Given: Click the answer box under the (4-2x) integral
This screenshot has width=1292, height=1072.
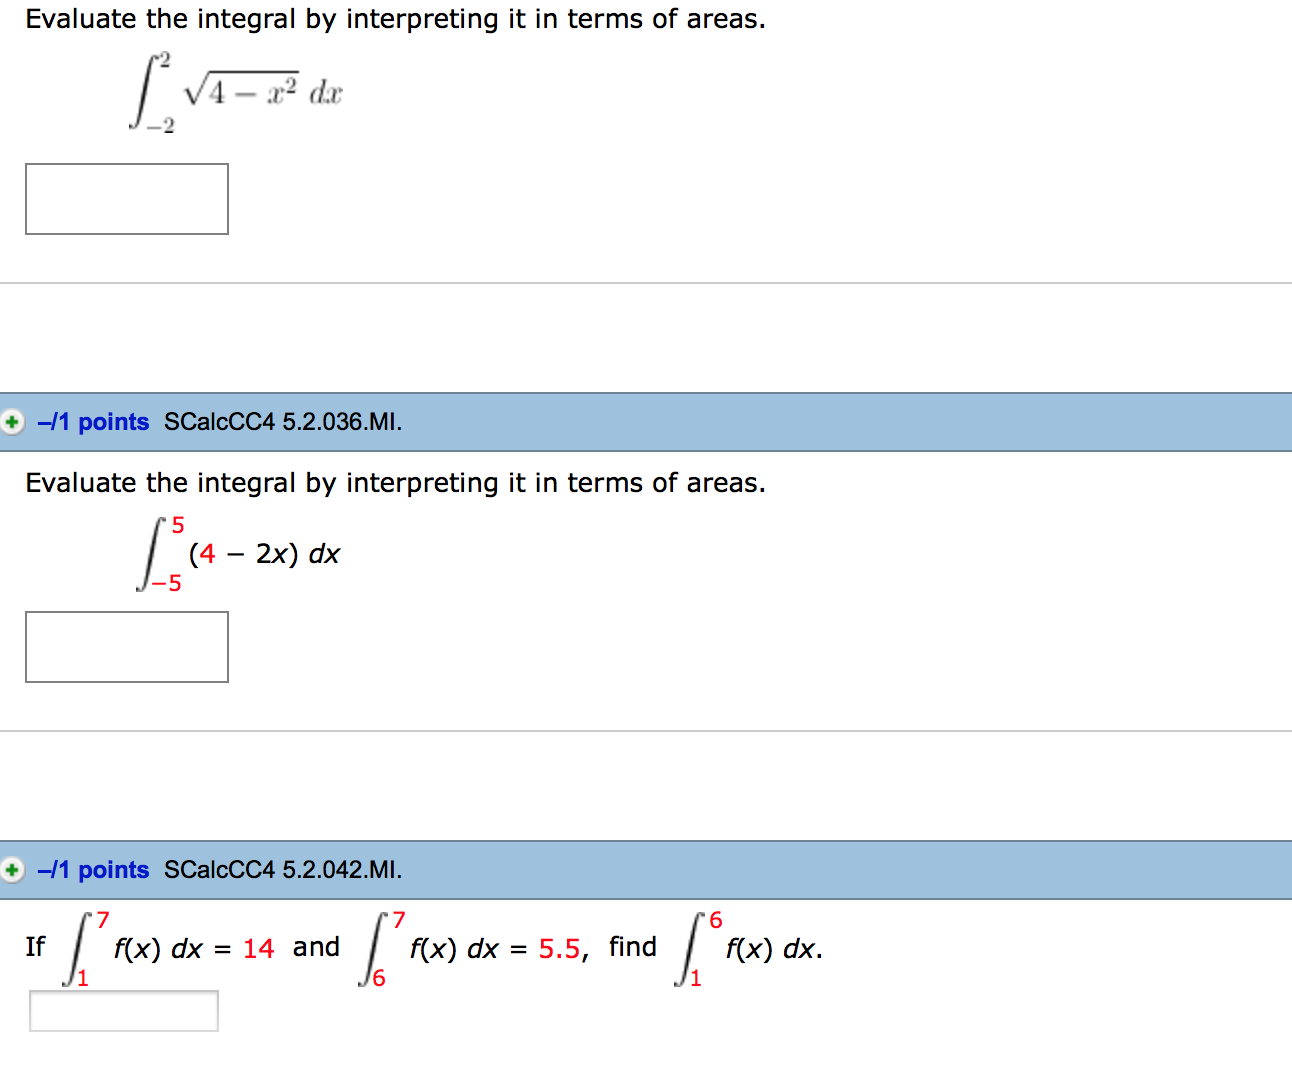Looking at the screenshot, I should (x=126, y=647).
